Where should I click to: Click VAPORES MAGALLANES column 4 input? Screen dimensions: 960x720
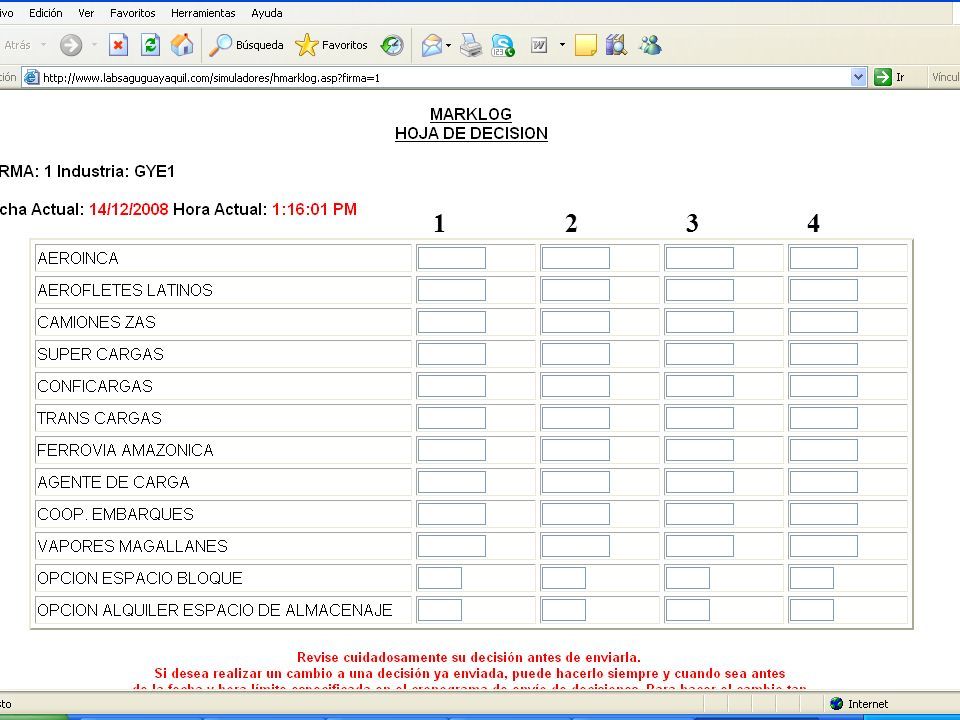pyautogui.click(x=823, y=546)
